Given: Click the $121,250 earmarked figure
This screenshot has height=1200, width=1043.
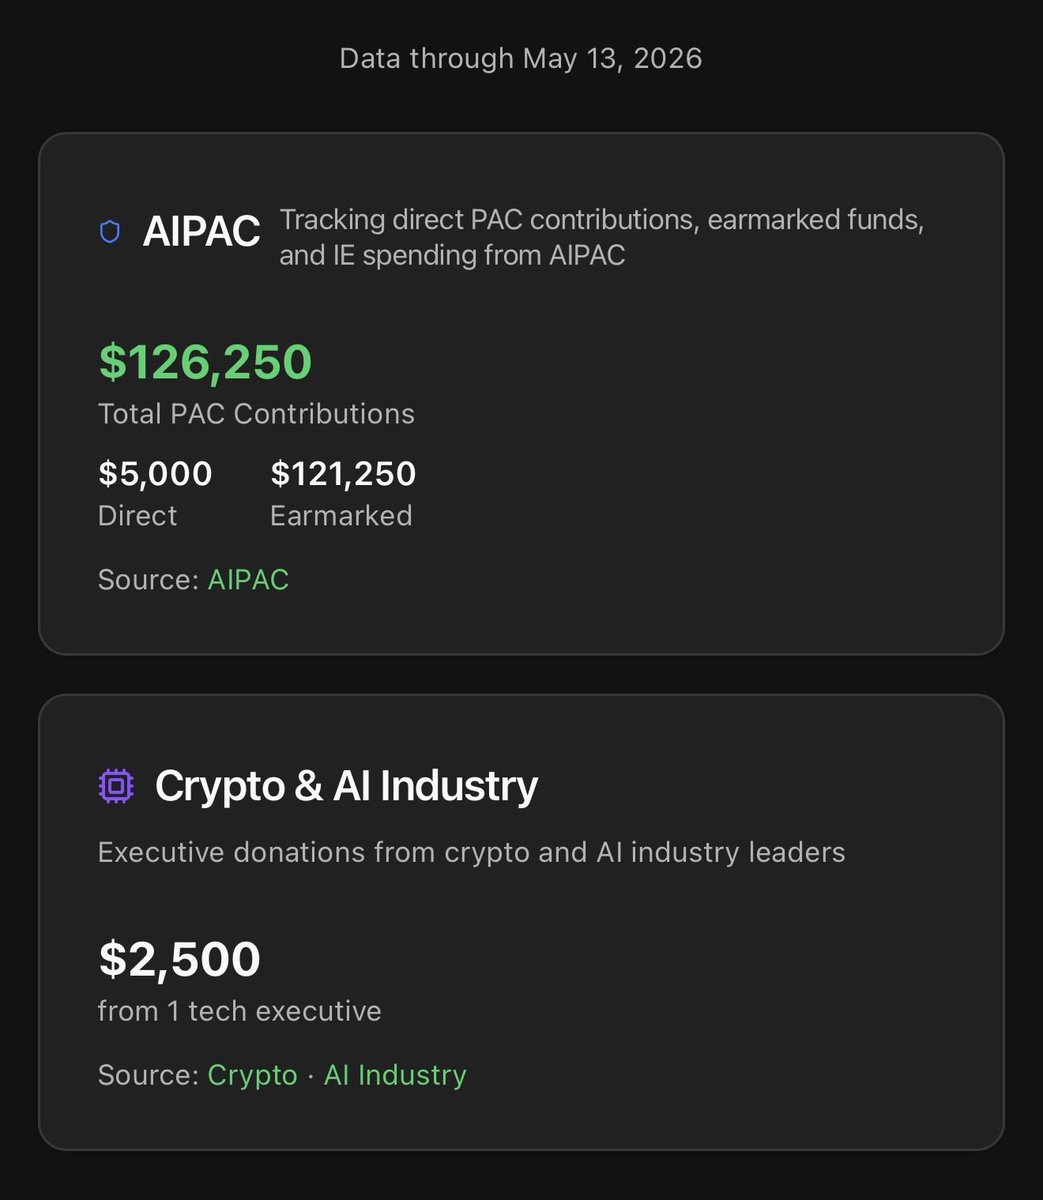Looking at the screenshot, I should (x=343, y=474).
